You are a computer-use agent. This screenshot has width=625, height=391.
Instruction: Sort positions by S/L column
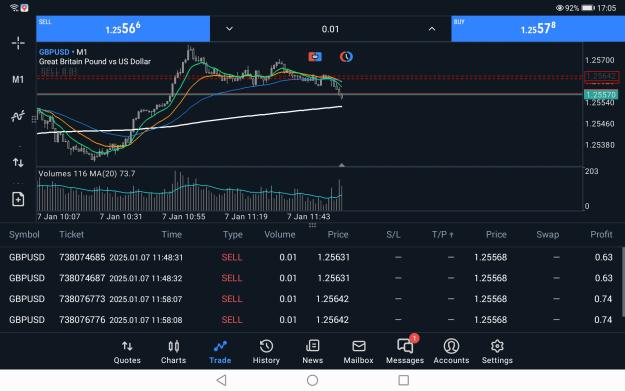[393, 234]
